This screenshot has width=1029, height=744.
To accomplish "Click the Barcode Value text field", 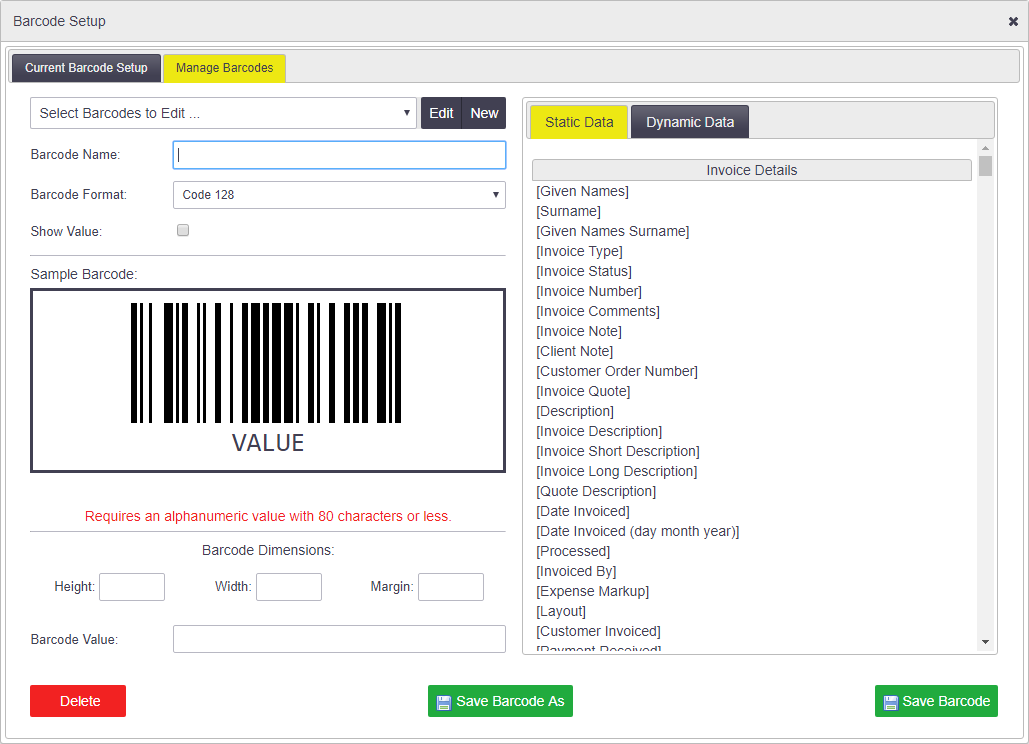I will [339, 639].
